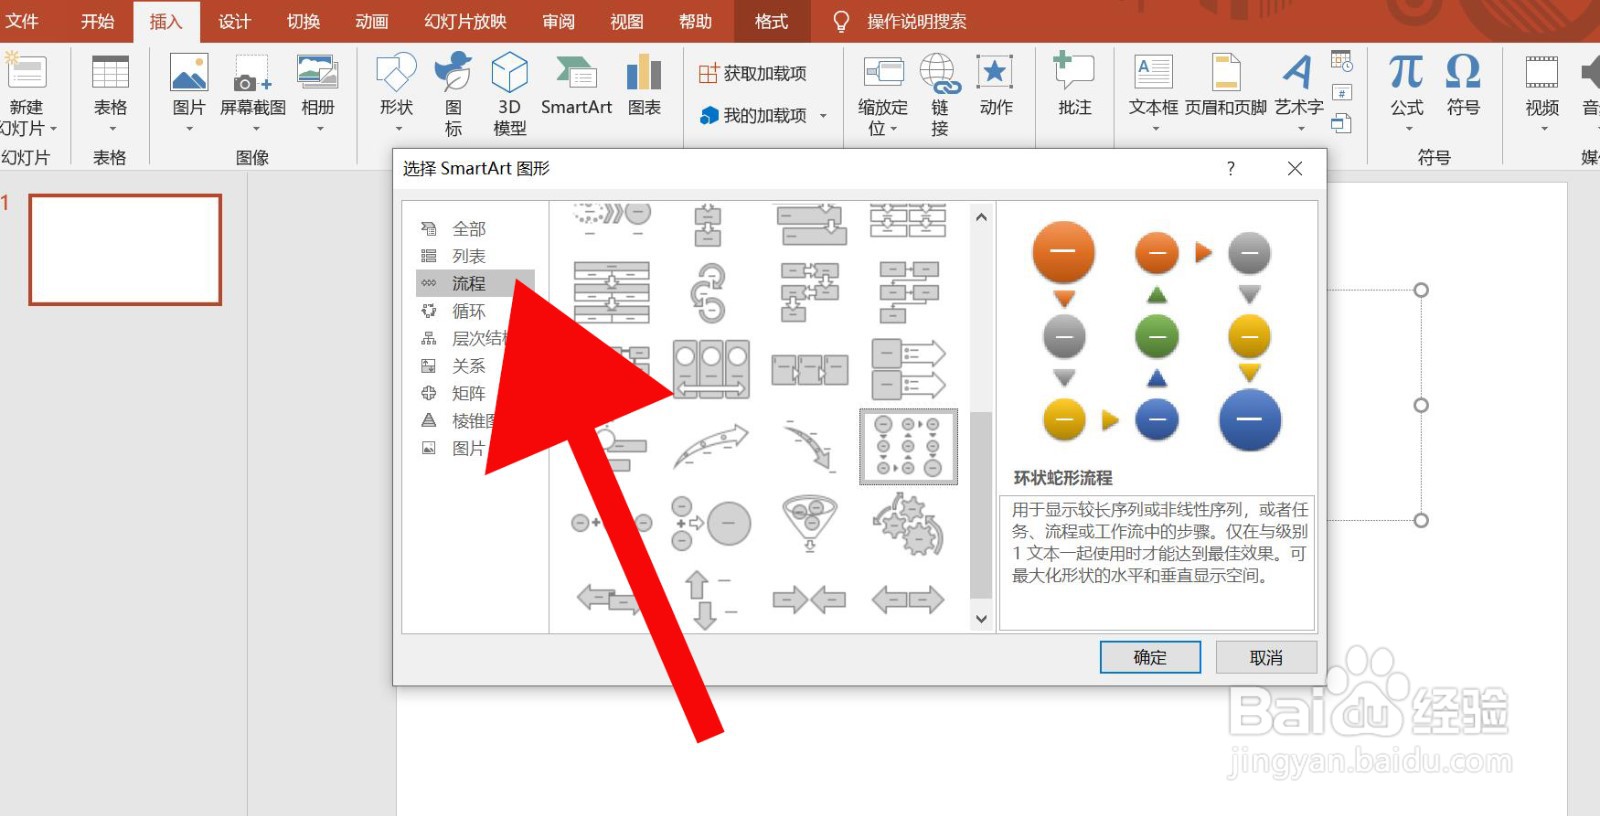This screenshot has width=1600, height=816.
Task: Open the Pictures (图片) dropdown arrow
Action: 189,129
